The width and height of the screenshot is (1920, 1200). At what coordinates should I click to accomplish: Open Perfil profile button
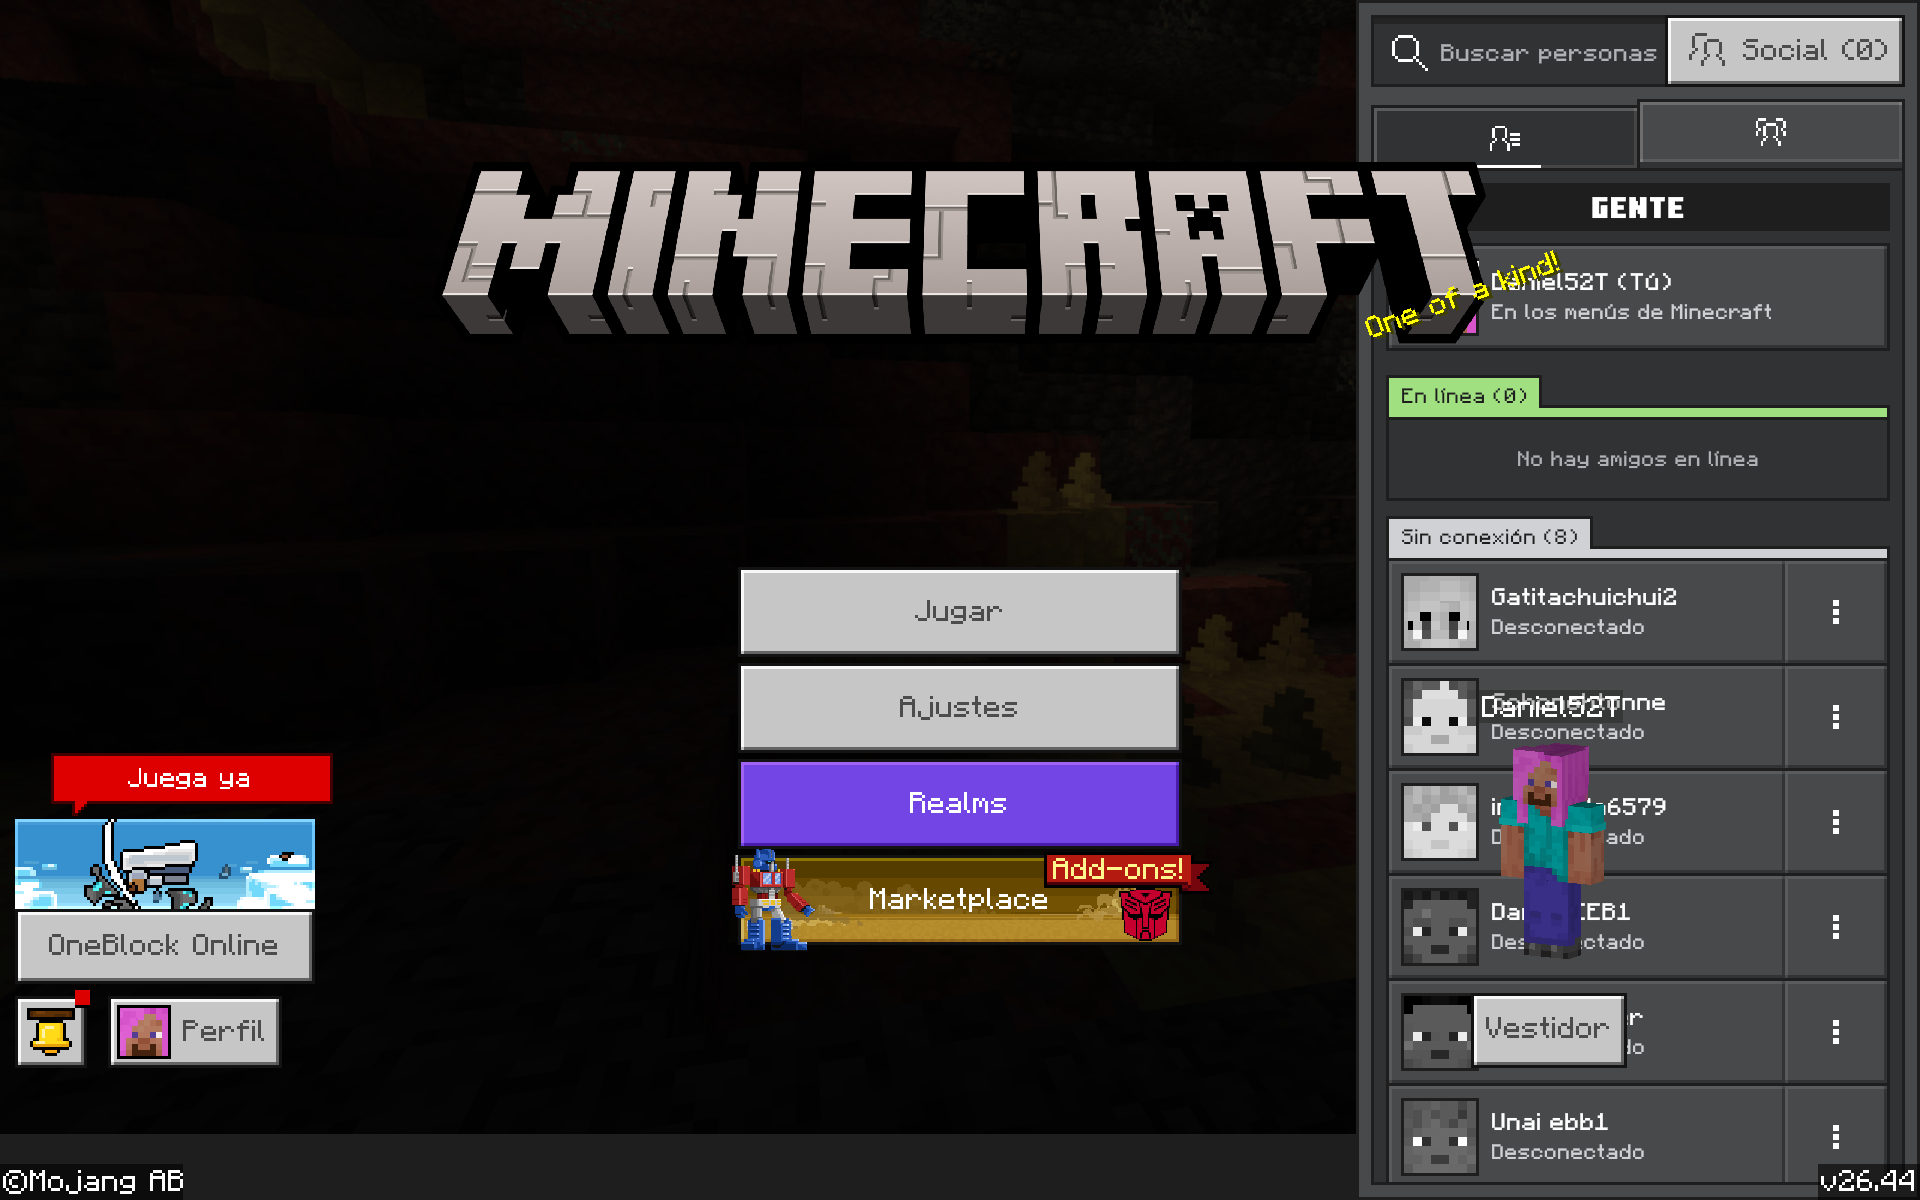click(195, 1031)
